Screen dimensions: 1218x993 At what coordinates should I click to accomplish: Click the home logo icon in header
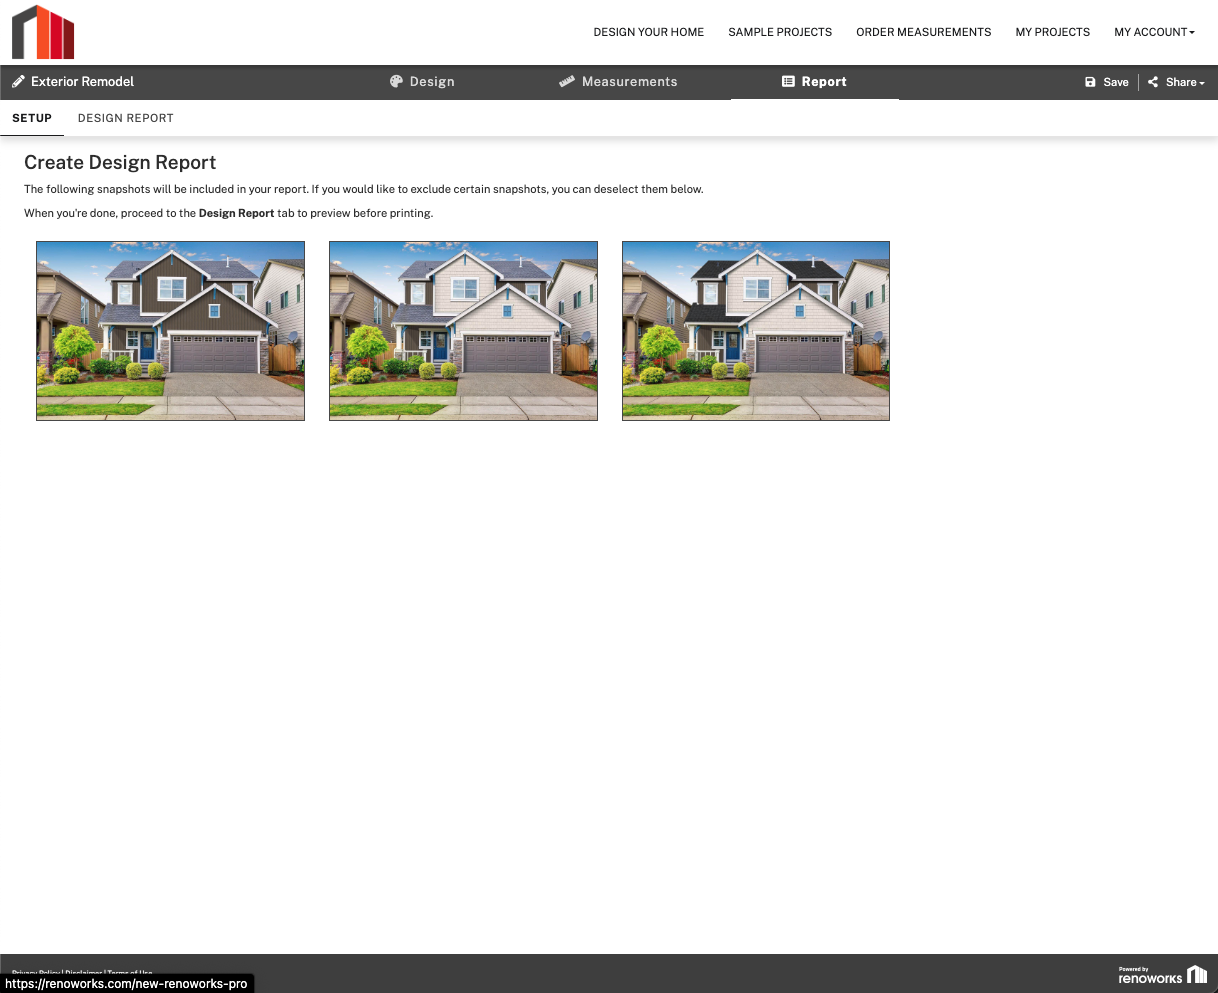[43, 32]
